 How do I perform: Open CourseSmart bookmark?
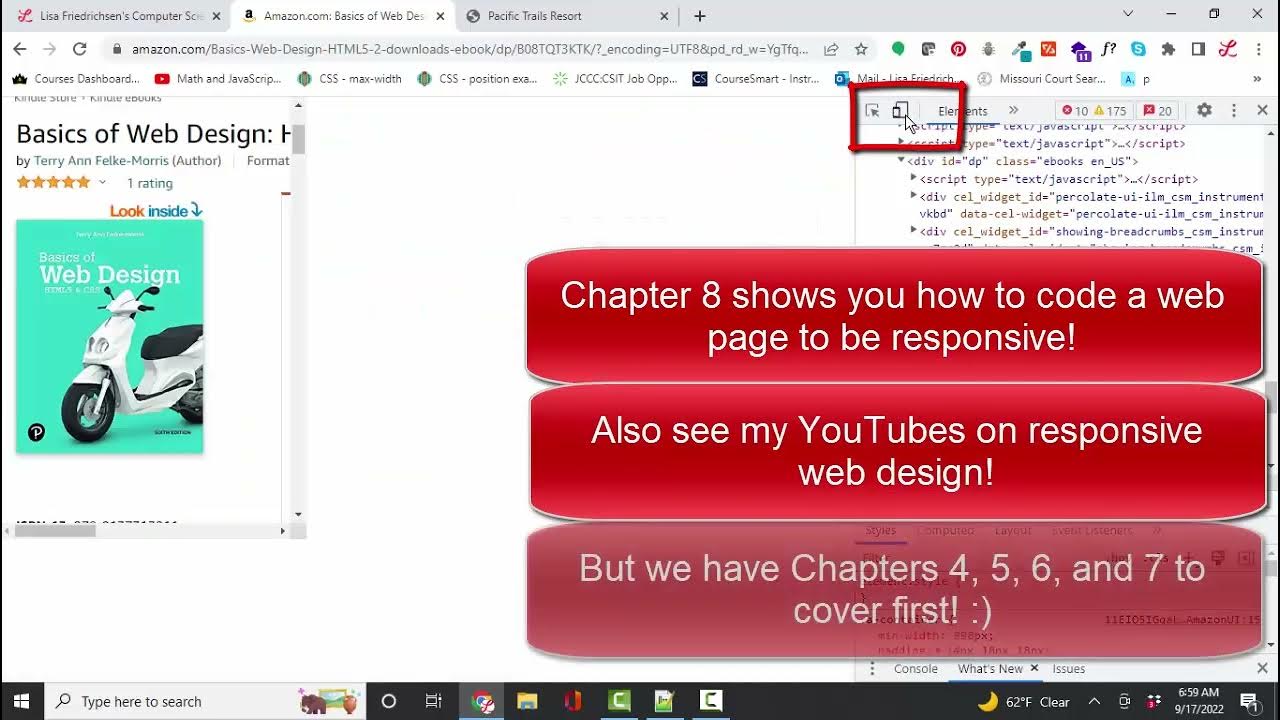click(756, 79)
